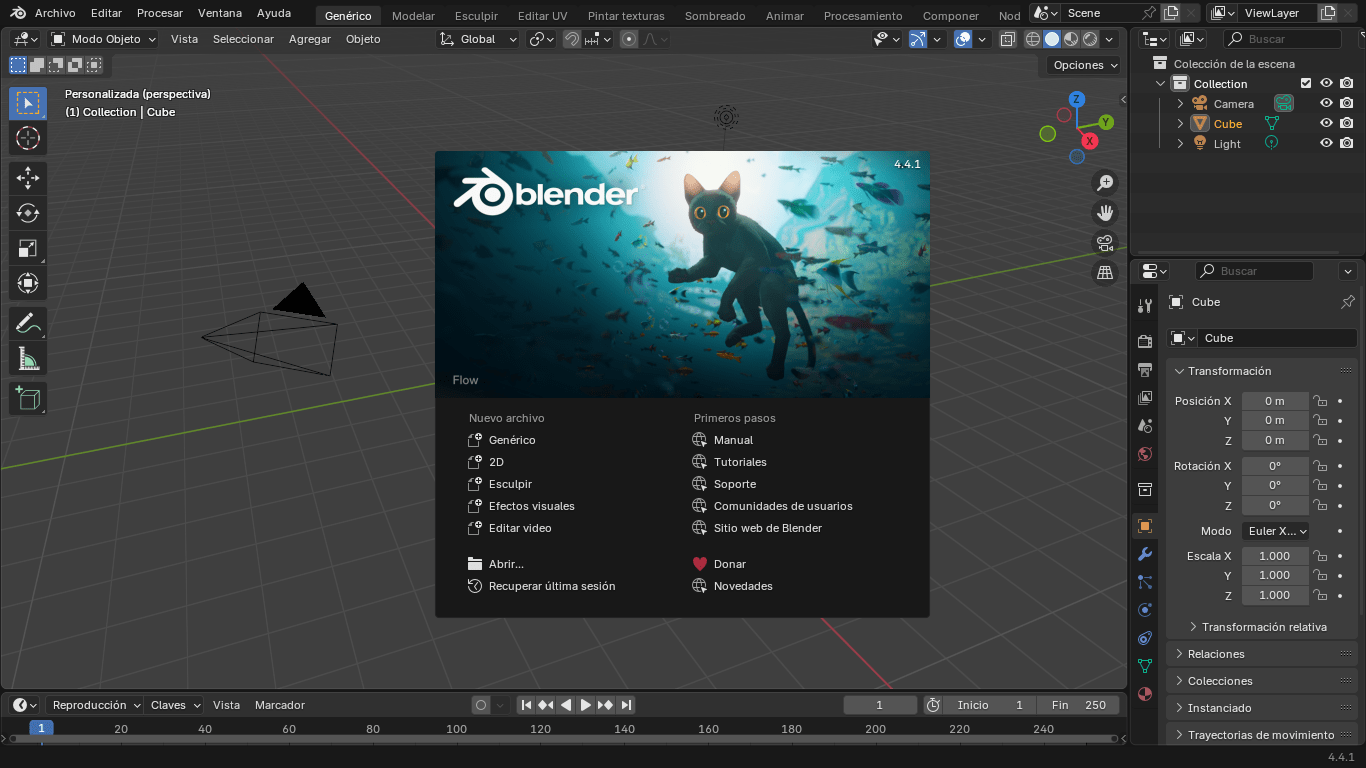Open the Global orientation dropdown
Image resolution: width=1366 pixels, height=768 pixels.
[479, 39]
